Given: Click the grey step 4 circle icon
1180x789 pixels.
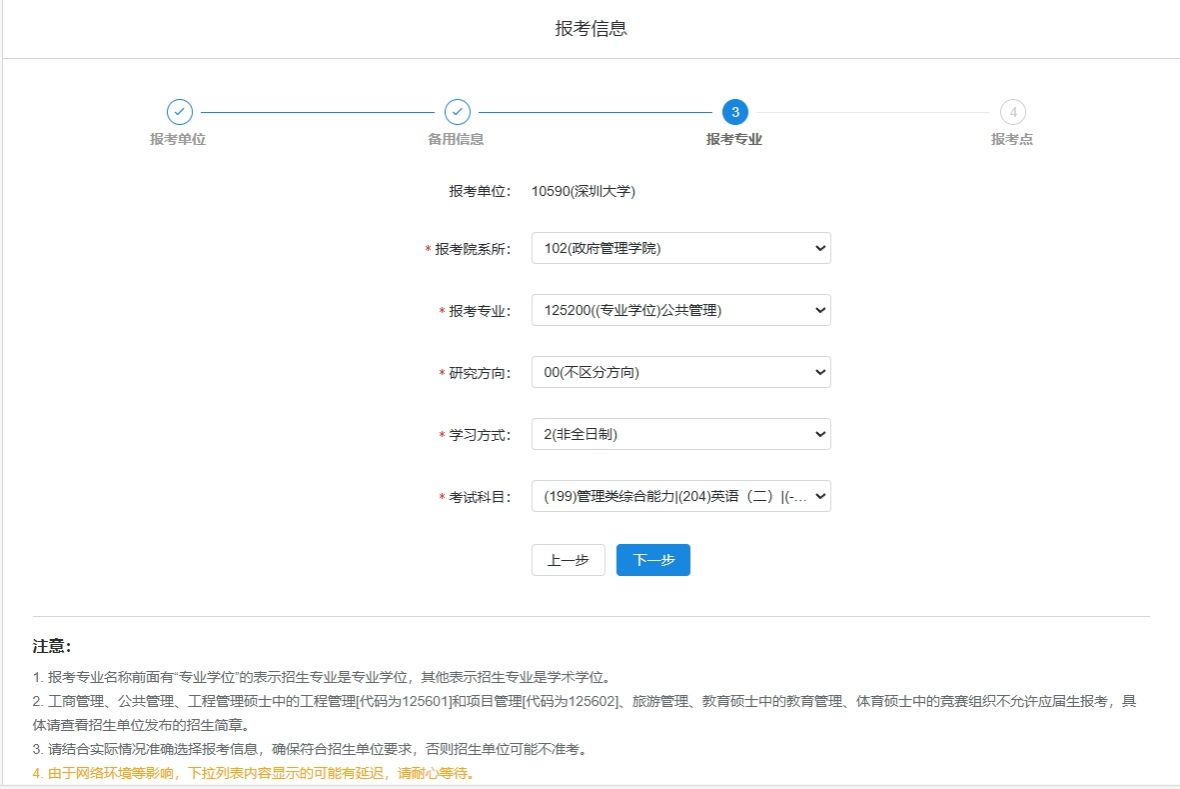Looking at the screenshot, I should [1012, 112].
